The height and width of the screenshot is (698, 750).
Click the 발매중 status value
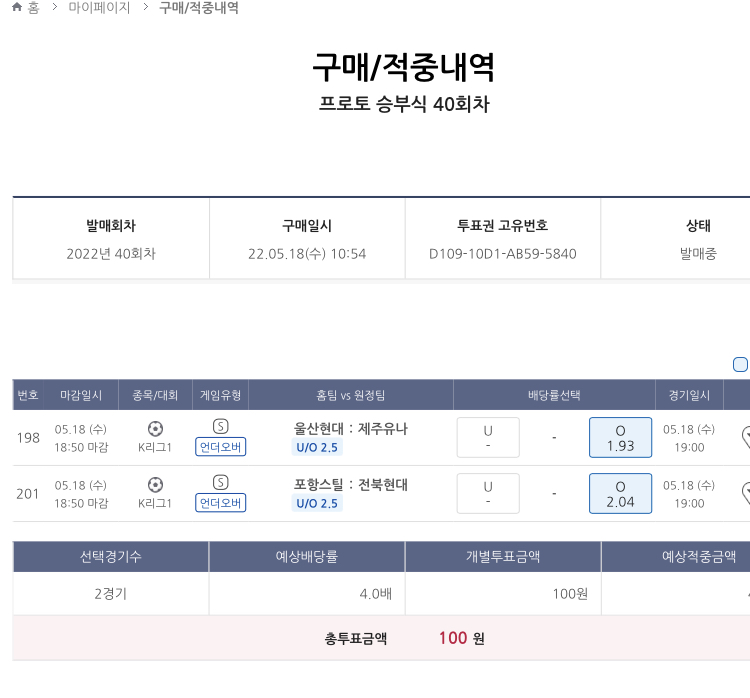click(698, 254)
